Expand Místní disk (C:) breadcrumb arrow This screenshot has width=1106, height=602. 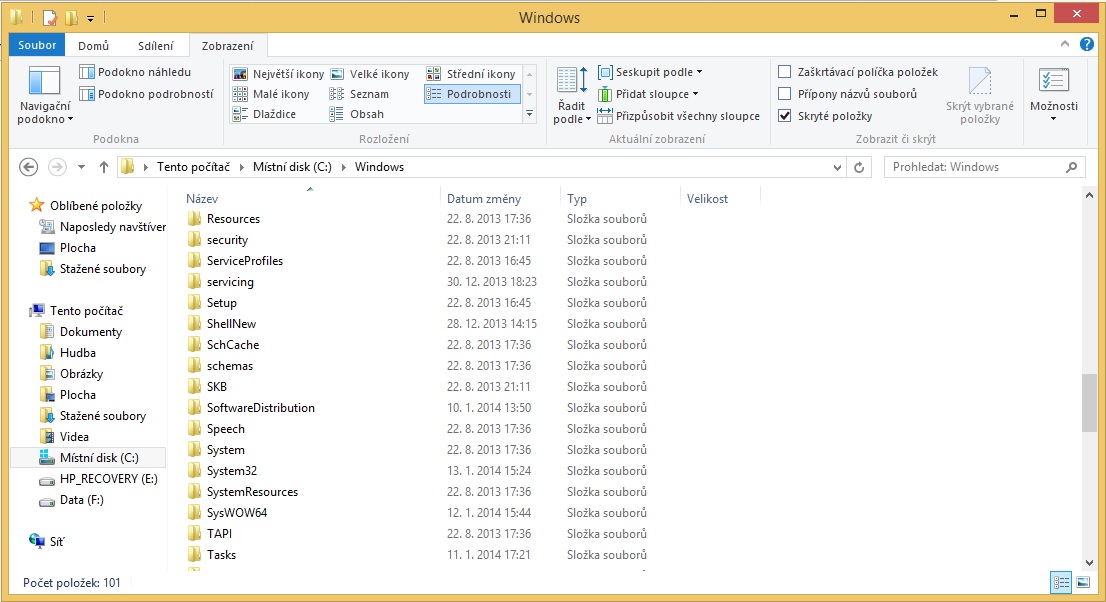[344, 167]
